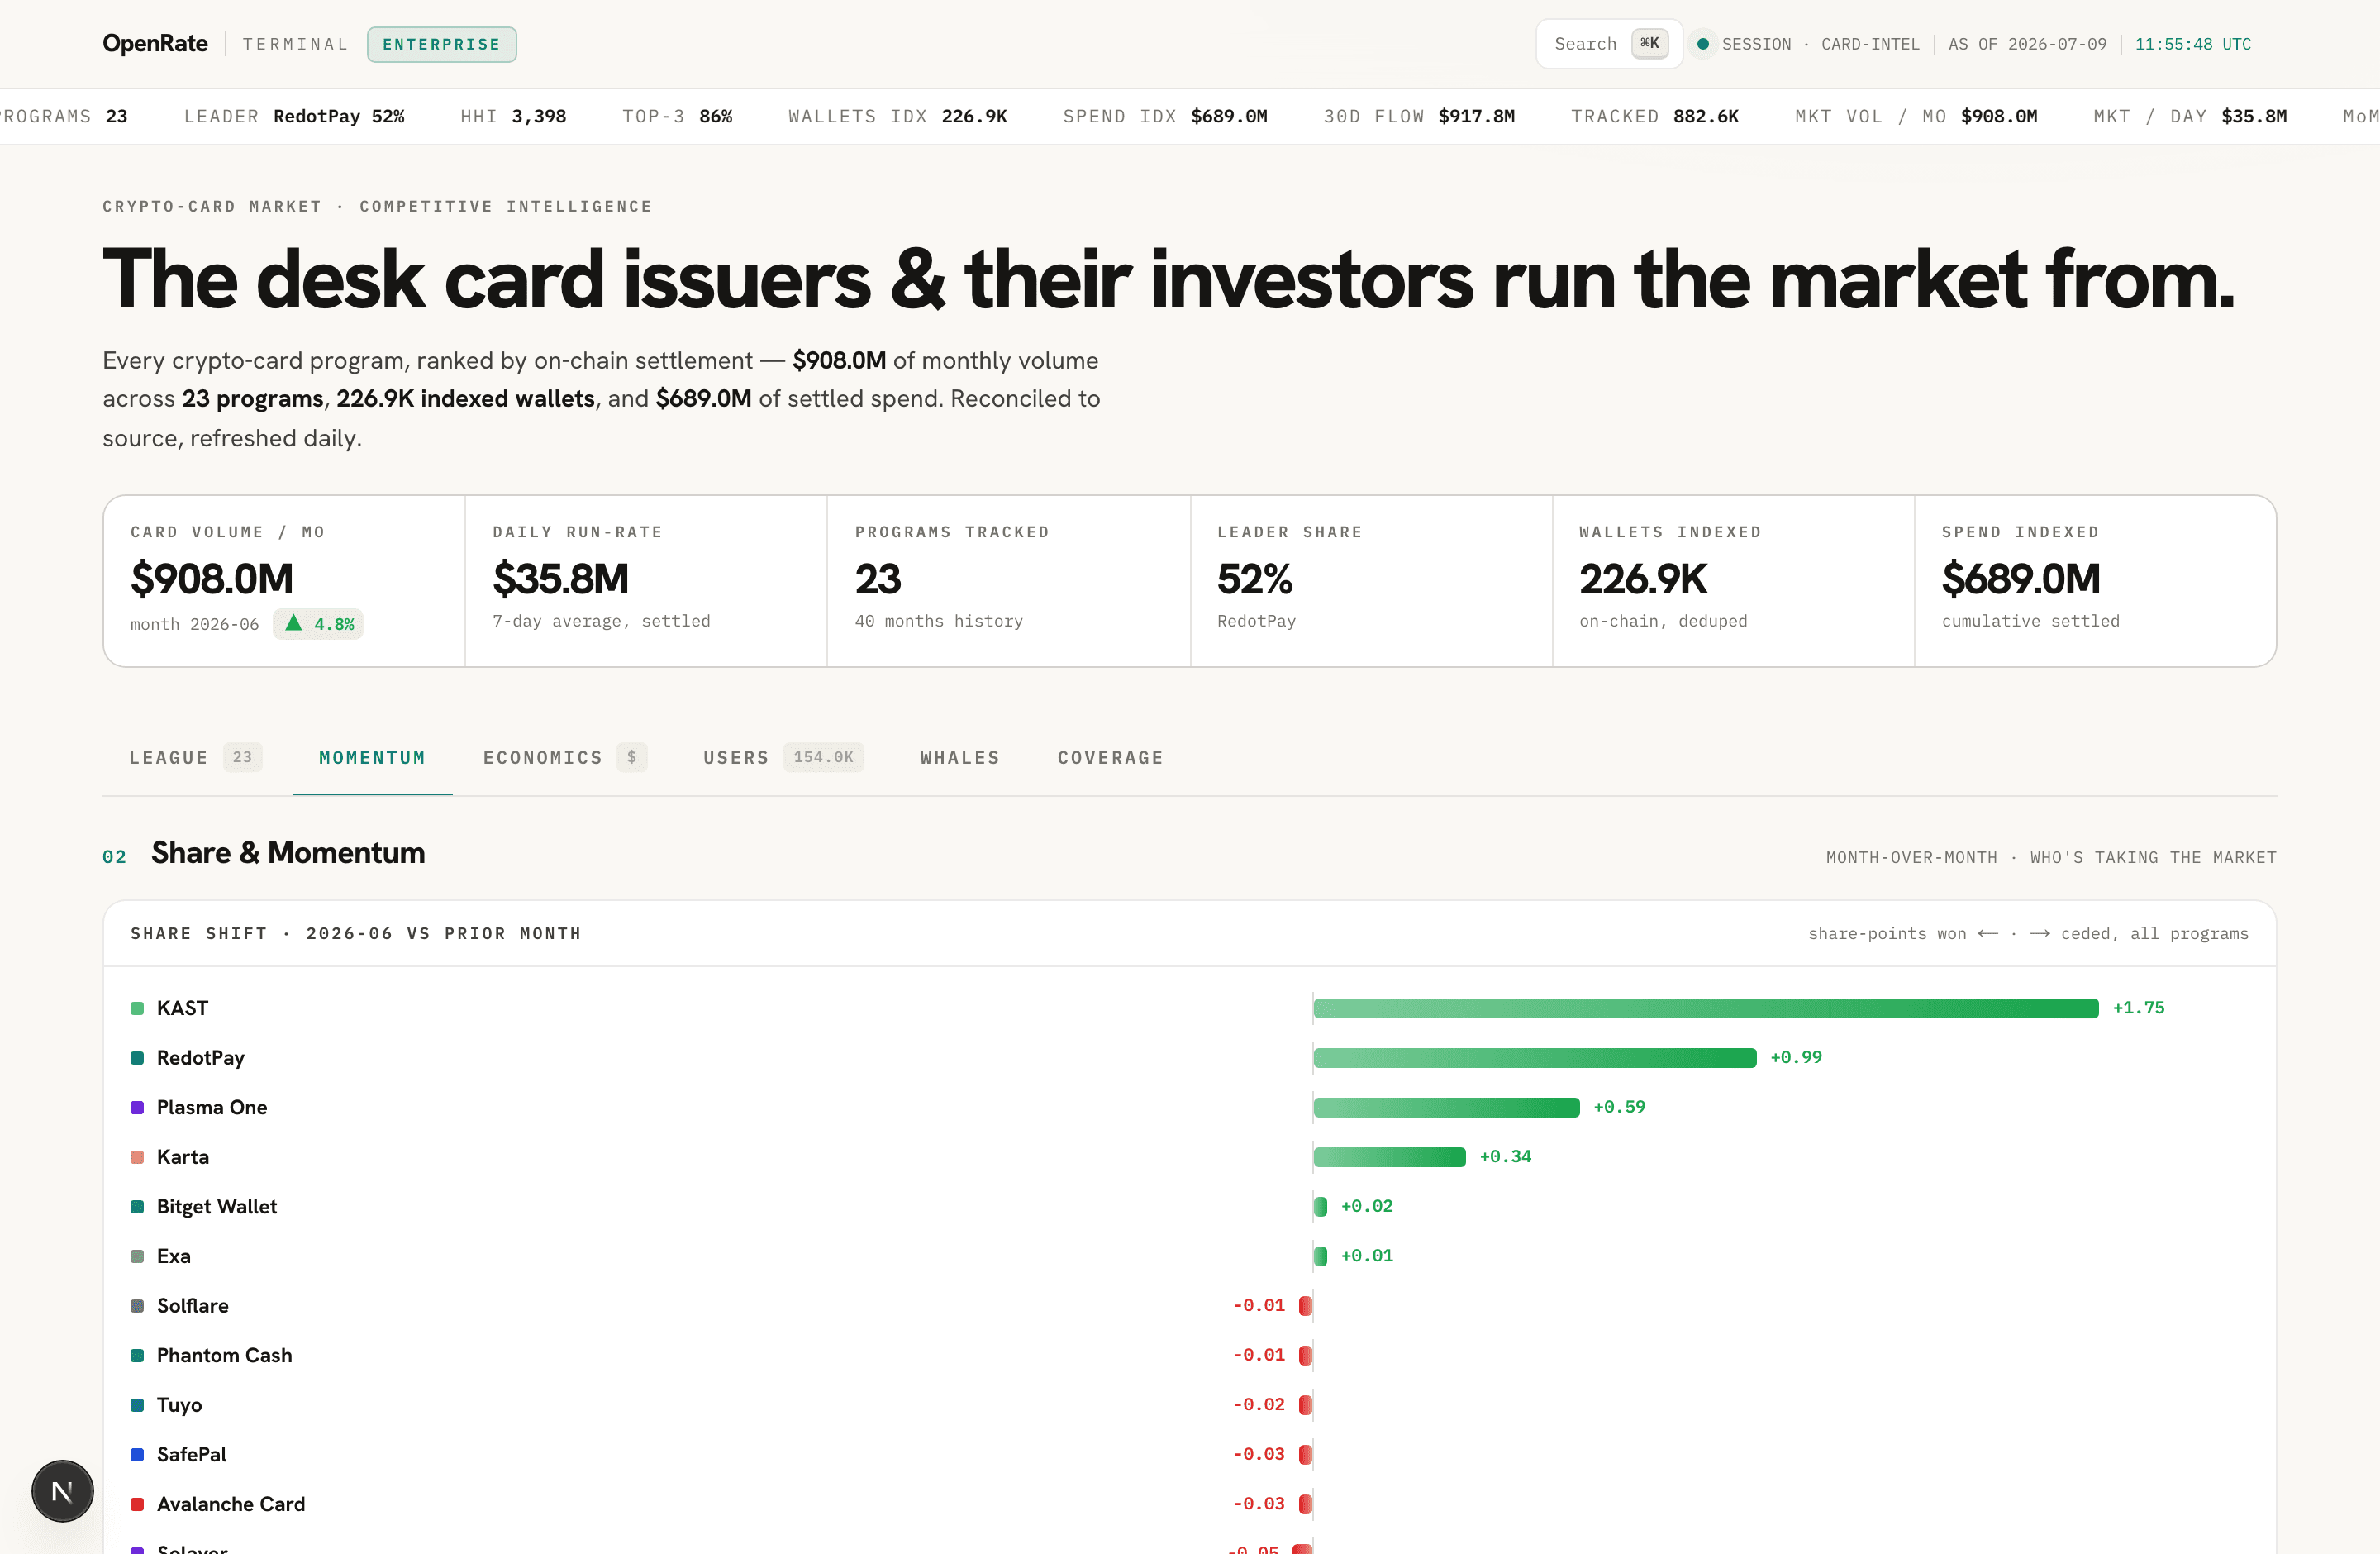Open the WHALES tab

pyautogui.click(x=960, y=757)
